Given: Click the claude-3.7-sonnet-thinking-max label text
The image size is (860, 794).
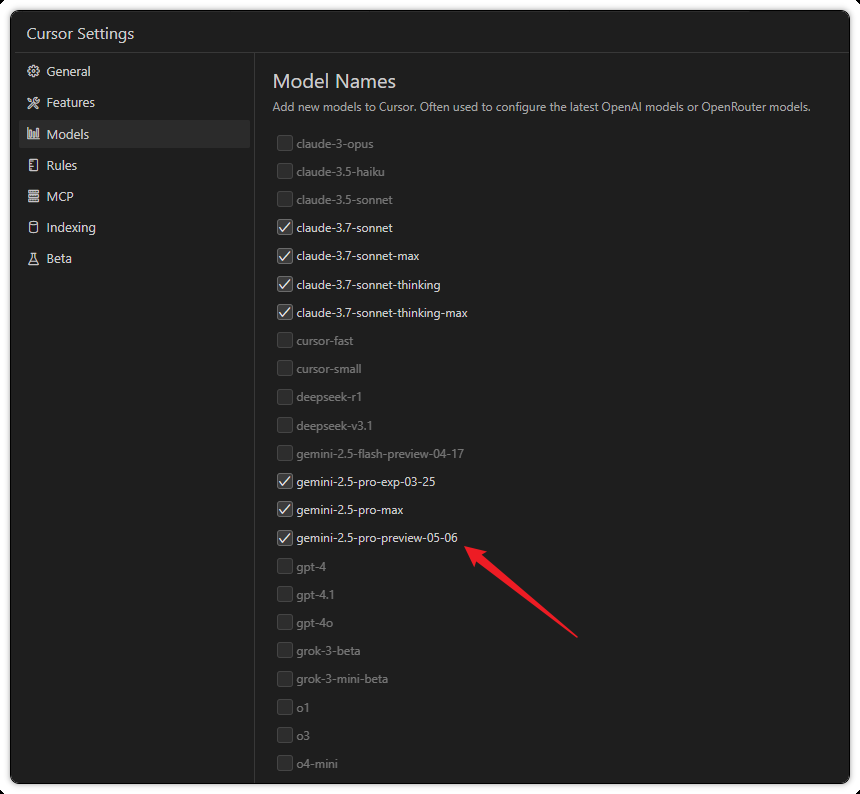Looking at the screenshot, I should point(382,313).
